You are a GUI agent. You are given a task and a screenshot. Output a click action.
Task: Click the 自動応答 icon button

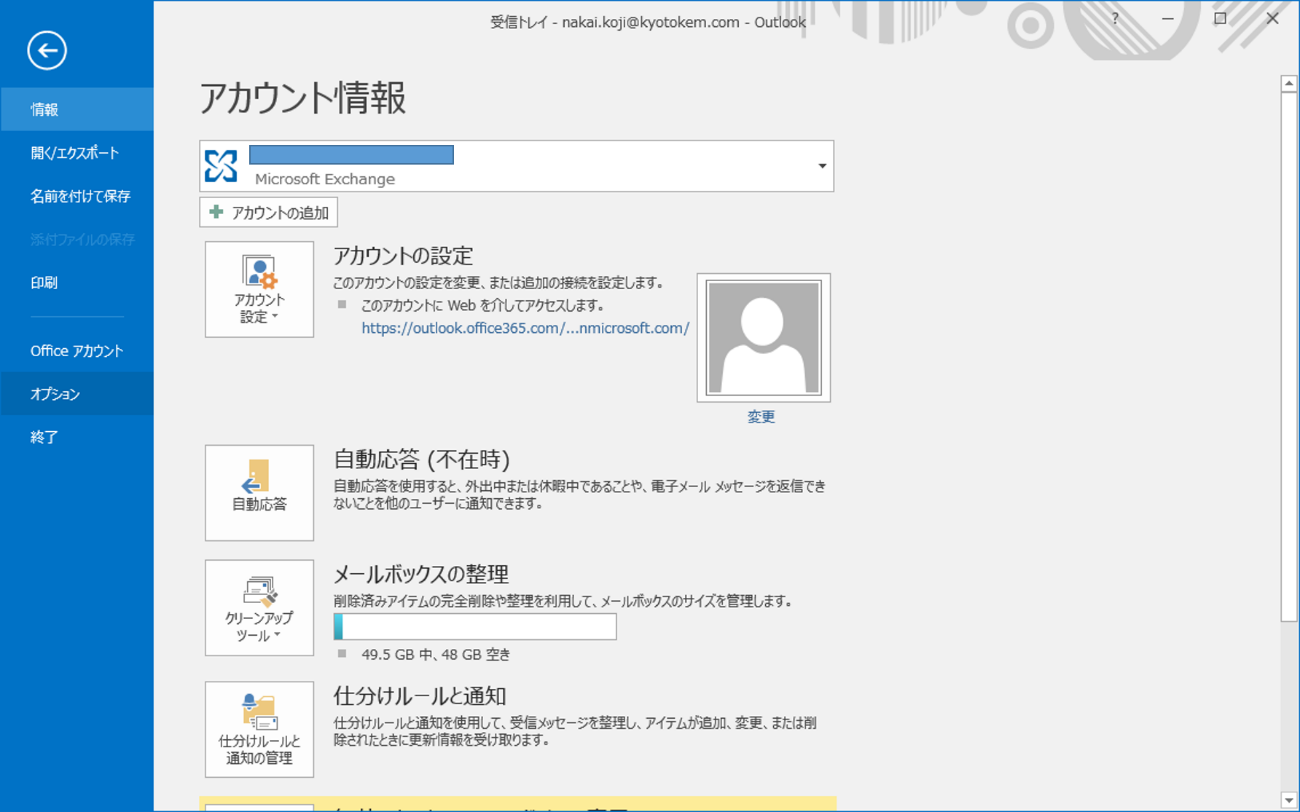[259, 492]
